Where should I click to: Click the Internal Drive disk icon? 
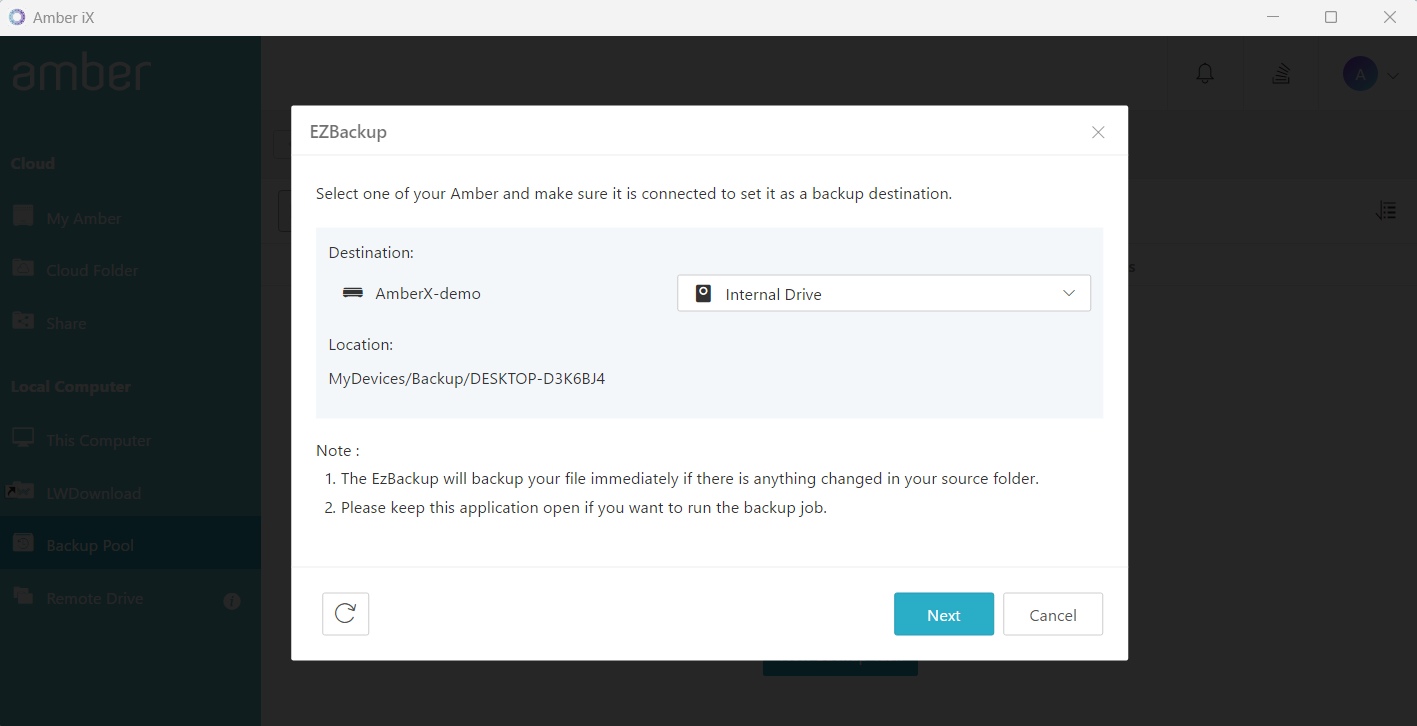coord(703,294)
